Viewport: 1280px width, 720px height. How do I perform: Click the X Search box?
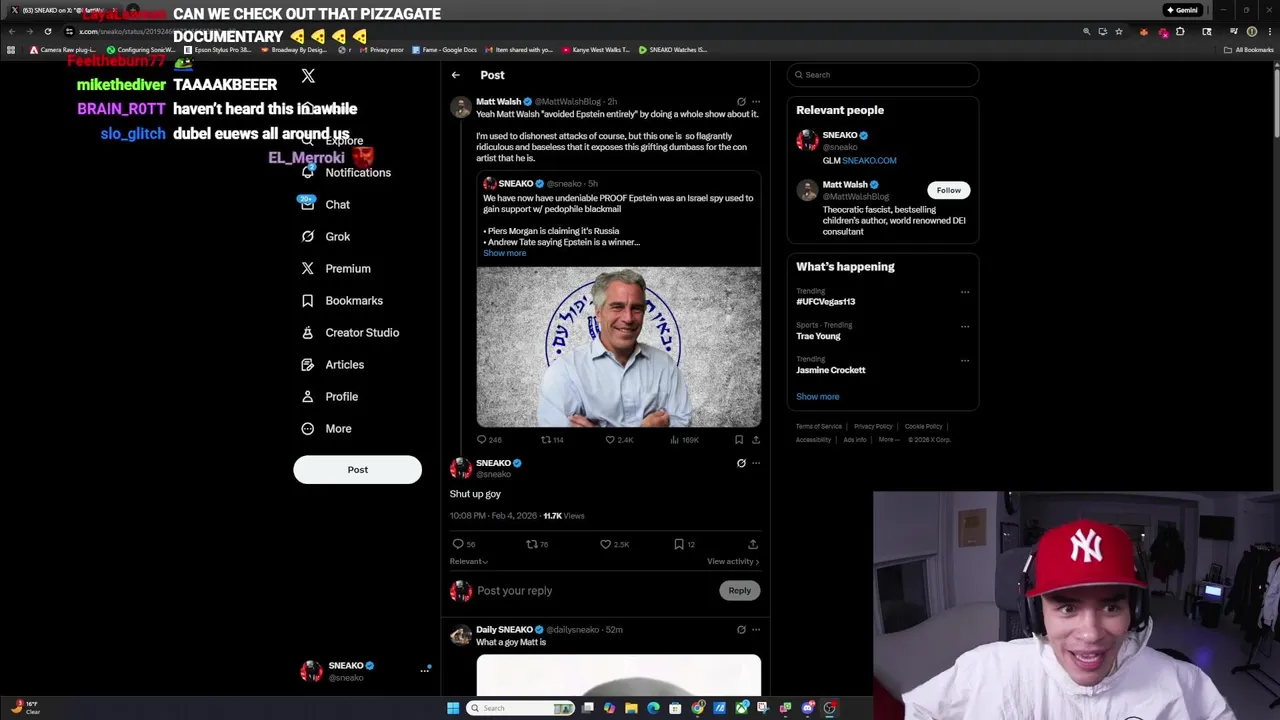[x=882, y=75]
